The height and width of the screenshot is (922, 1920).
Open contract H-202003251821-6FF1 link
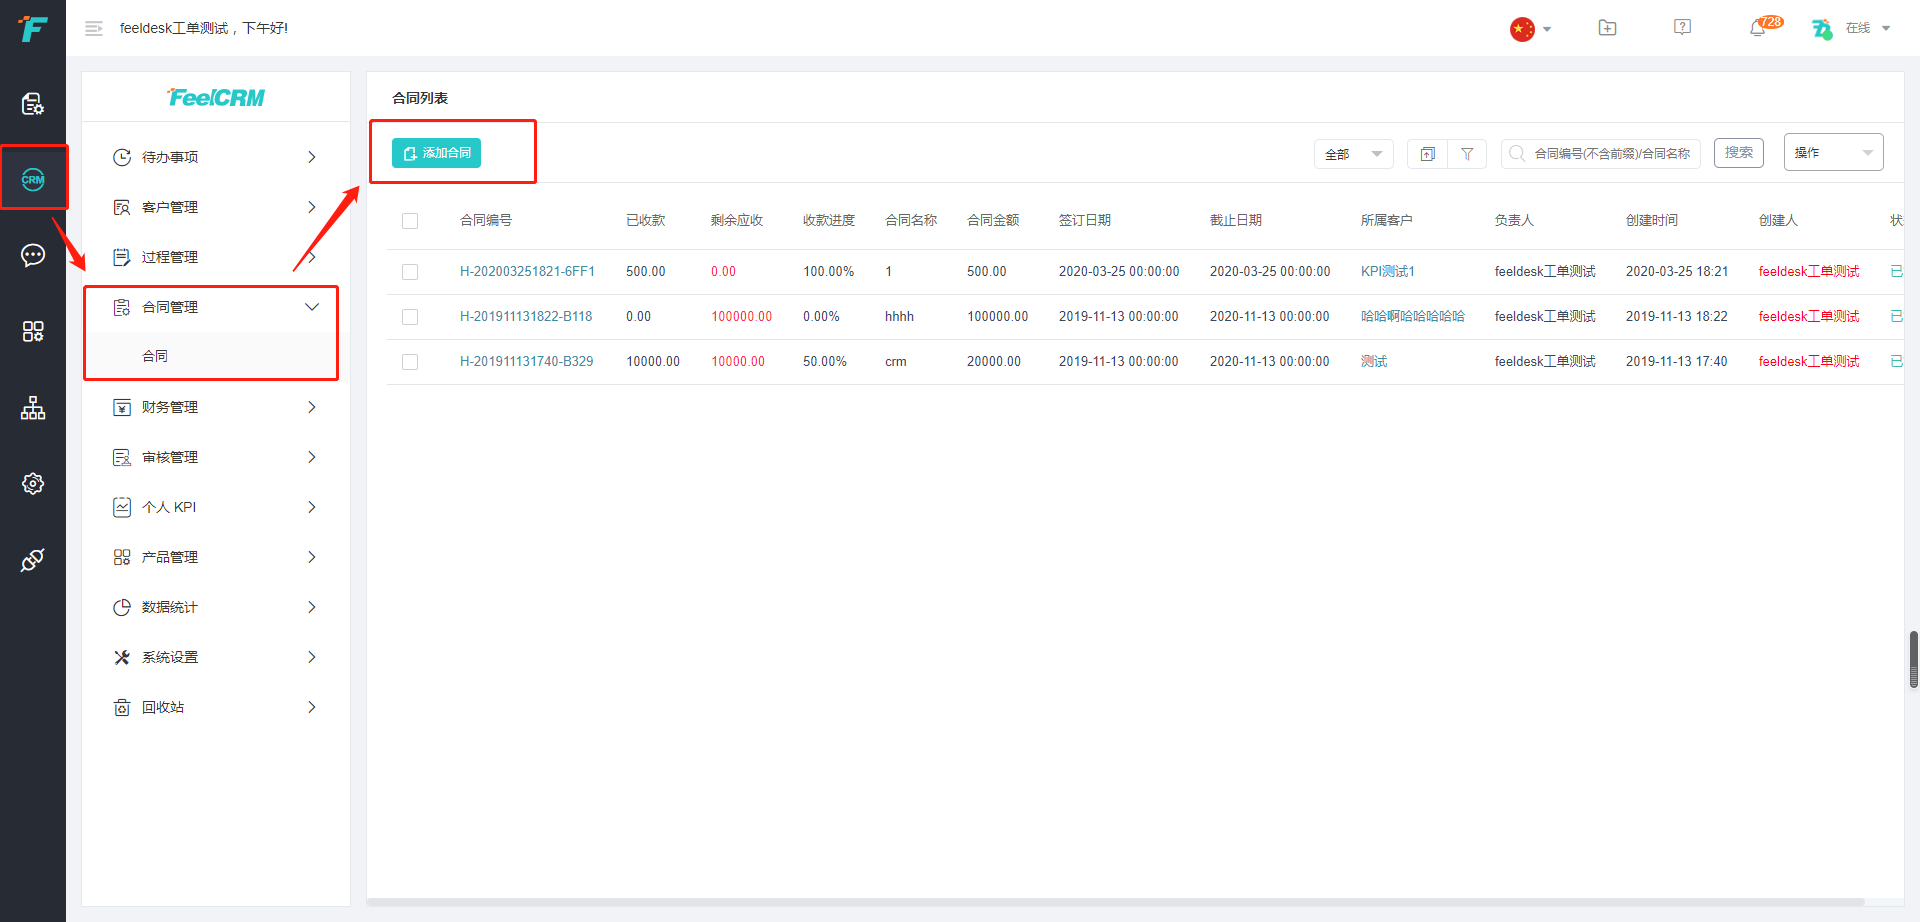pyautogui.click(x=527, y=272)
